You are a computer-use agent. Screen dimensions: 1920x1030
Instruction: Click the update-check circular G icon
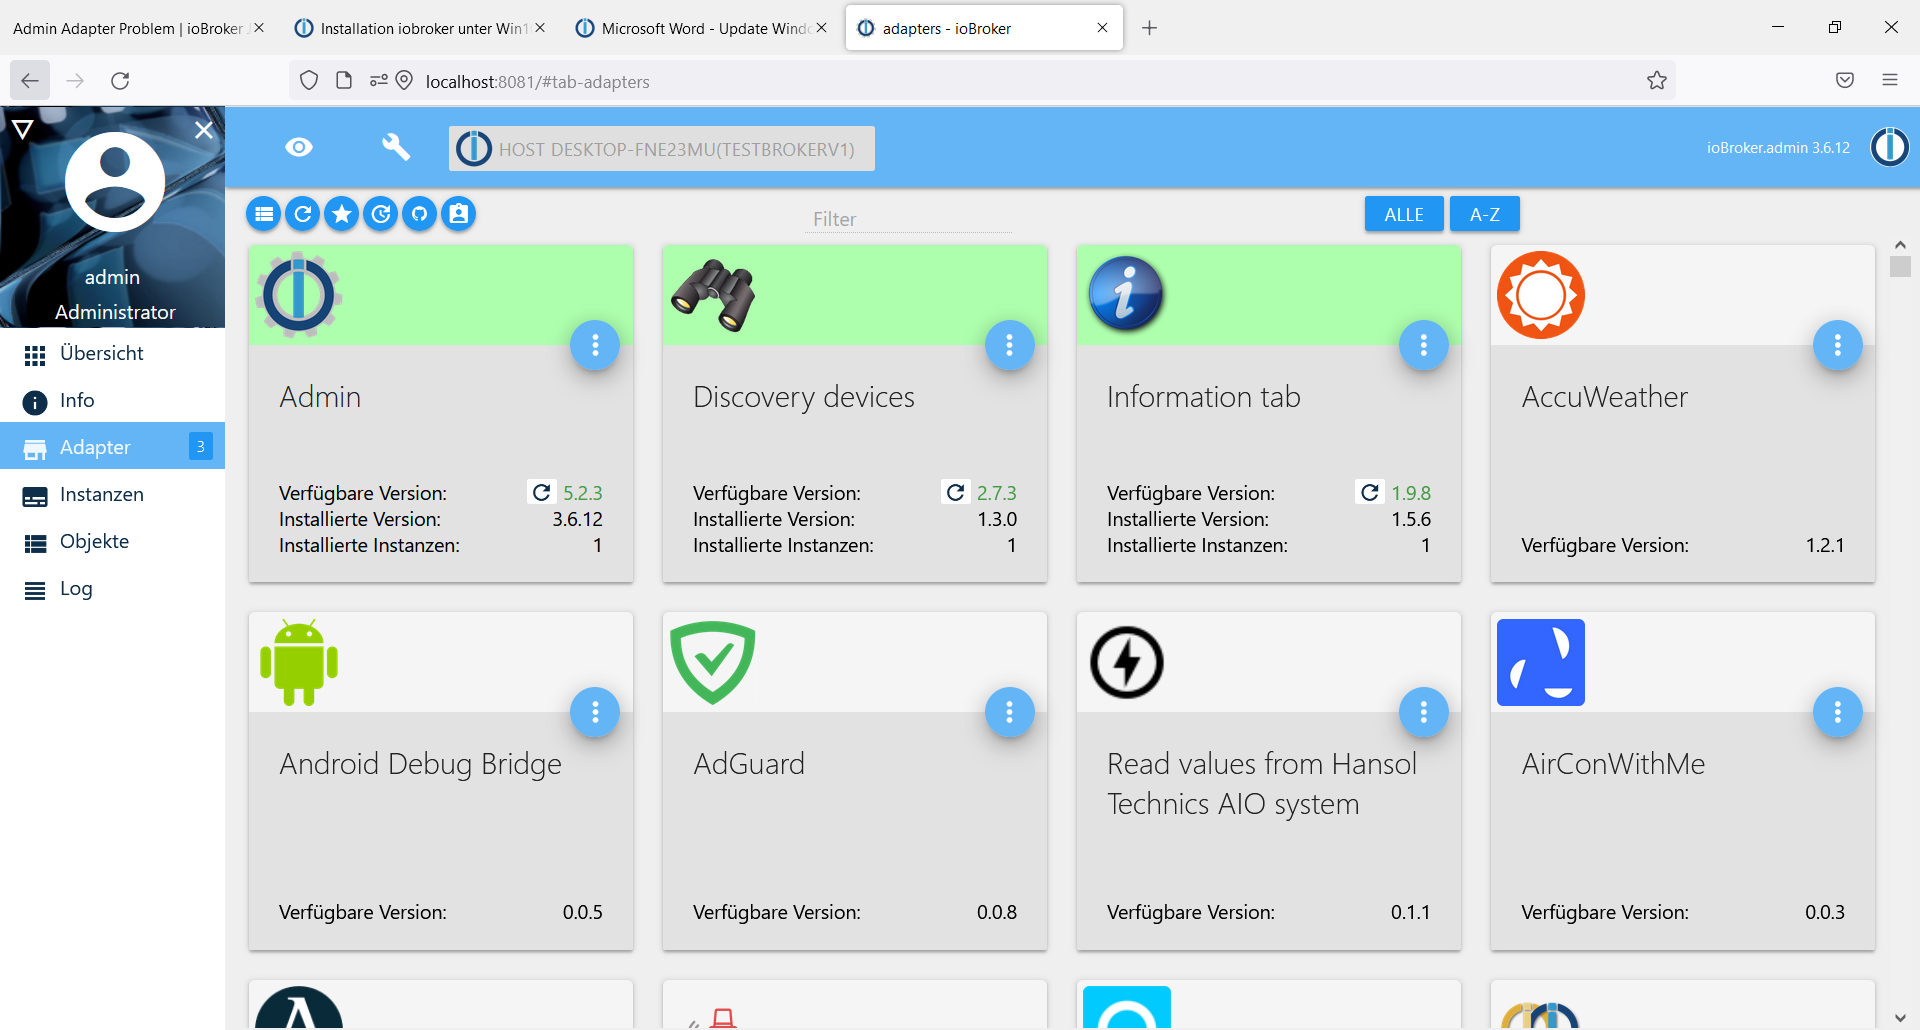(381, 214)
